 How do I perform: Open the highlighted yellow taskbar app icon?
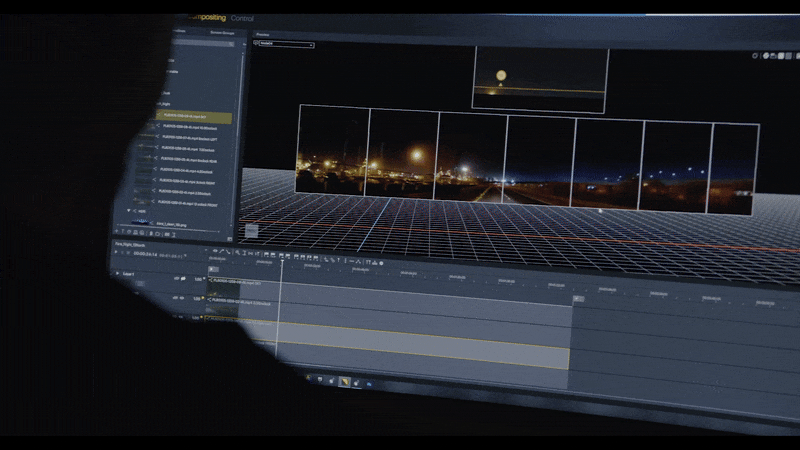[344, 381]
